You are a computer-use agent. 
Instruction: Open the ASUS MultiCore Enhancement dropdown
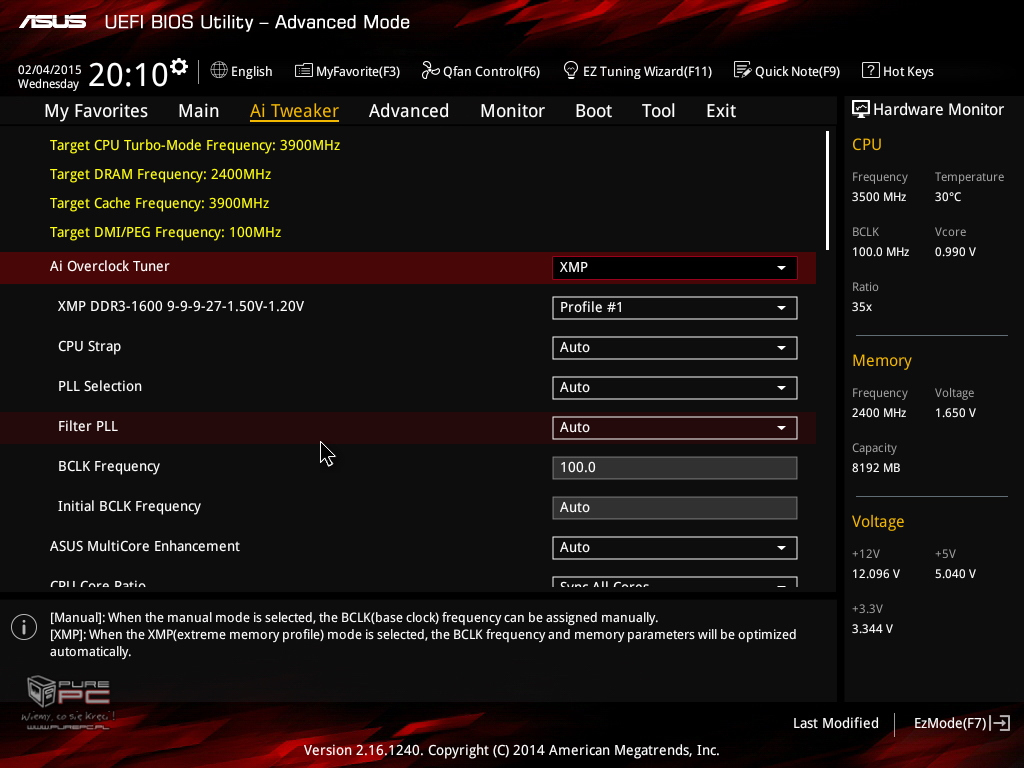(675, 547)
